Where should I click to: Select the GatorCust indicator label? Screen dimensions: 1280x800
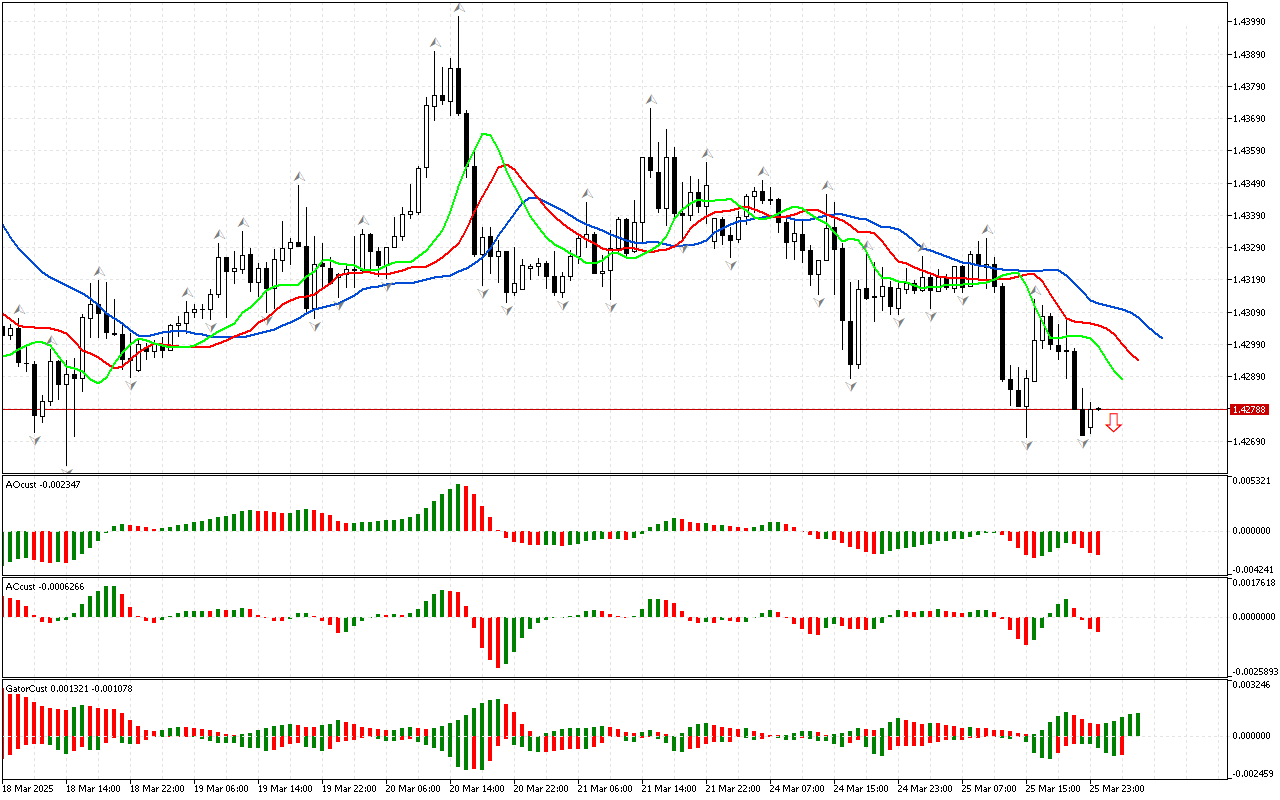69,688
